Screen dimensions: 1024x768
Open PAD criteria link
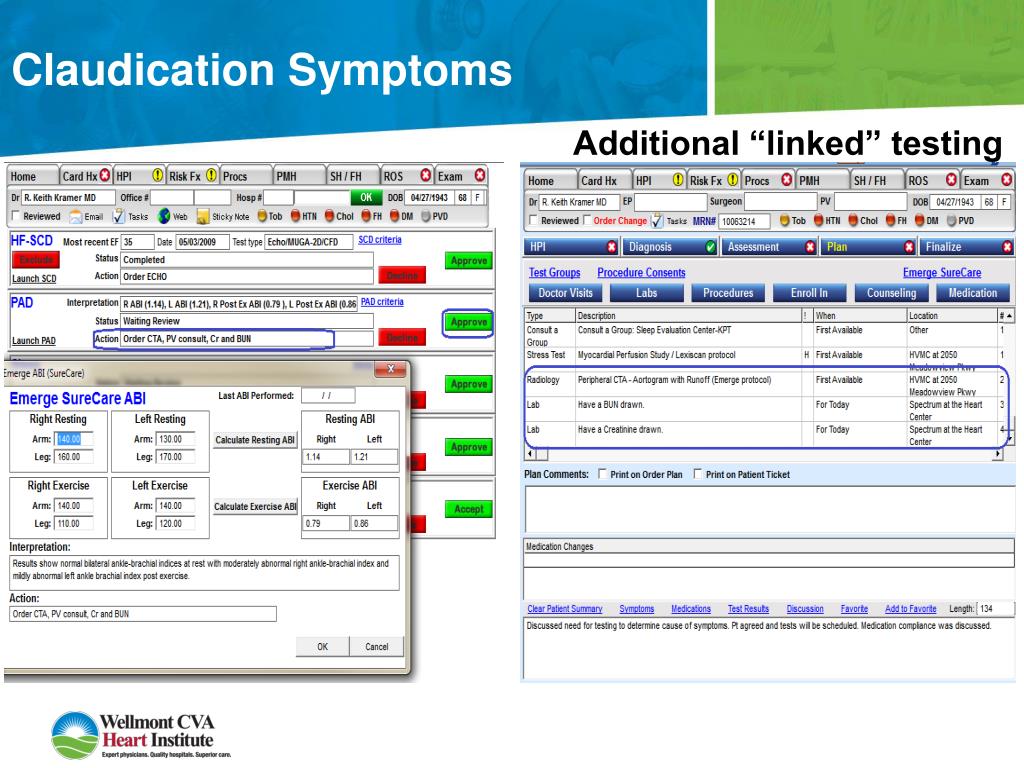point(382,302)
